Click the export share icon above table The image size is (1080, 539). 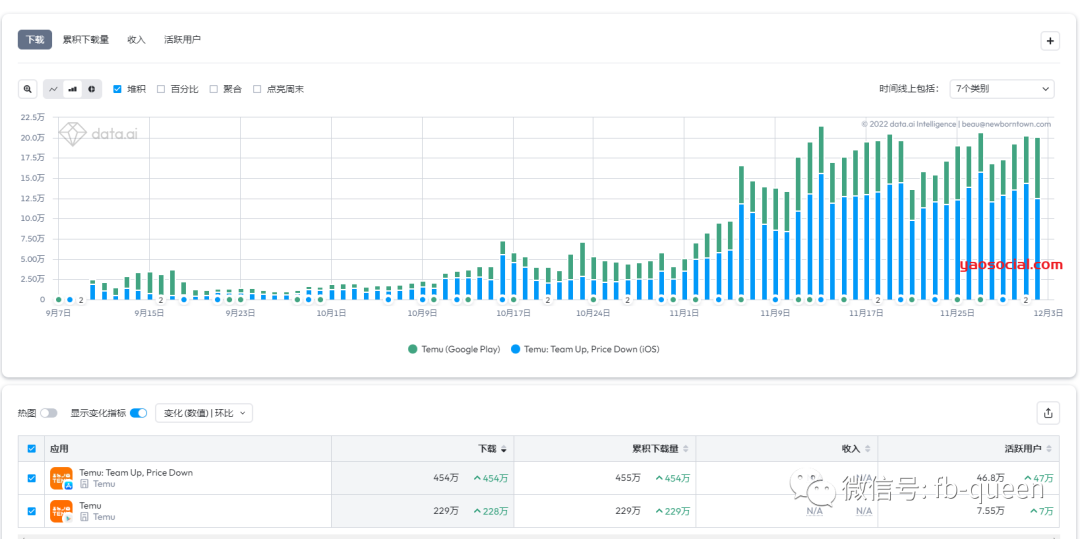tap(1048, 413)
